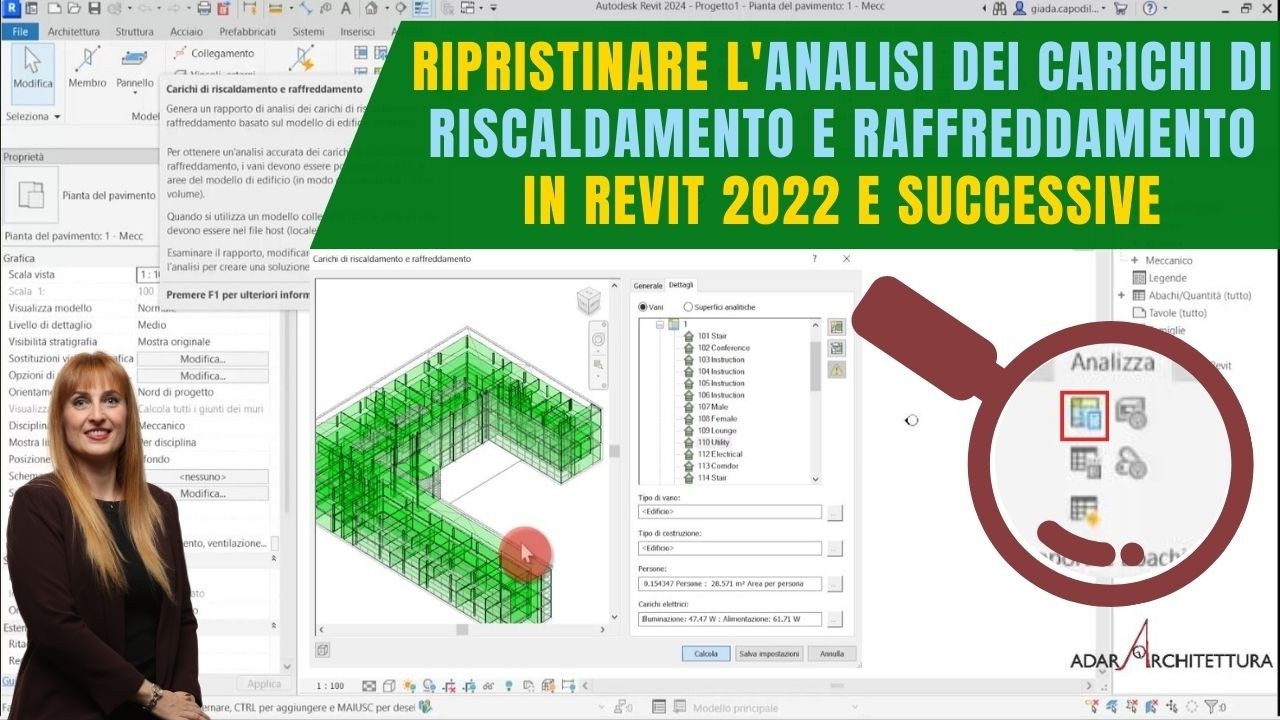The width and height of the screenshot is (1280, 720).
Task: Click the highlight spaces icon beside tree list
Action: coord(837,327)
